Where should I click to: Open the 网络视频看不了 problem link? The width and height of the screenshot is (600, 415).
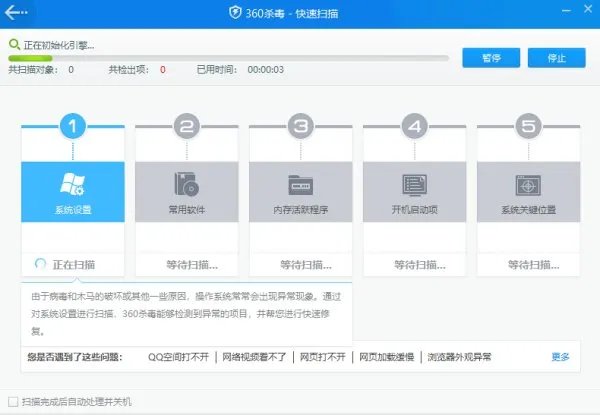pyautogui.click(x=254, y=357)
